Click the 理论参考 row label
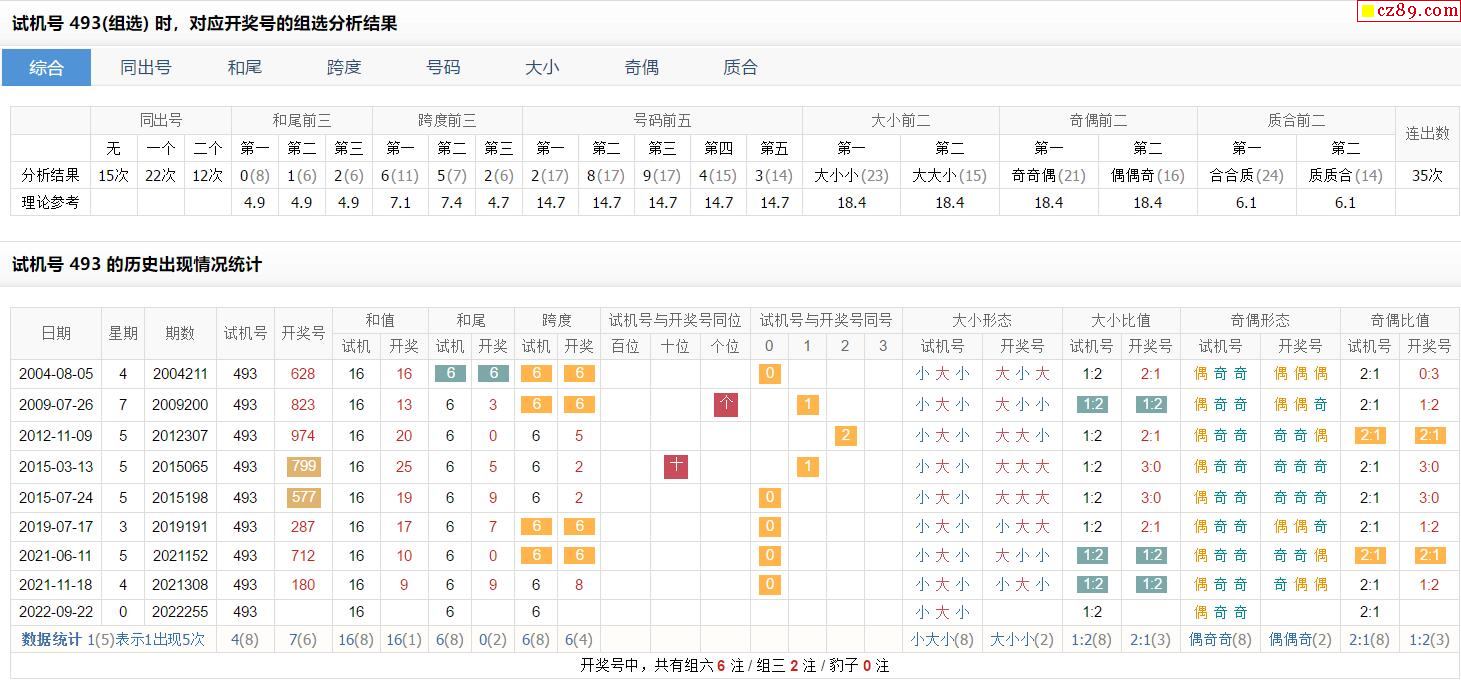 click(x=50, y=202)
